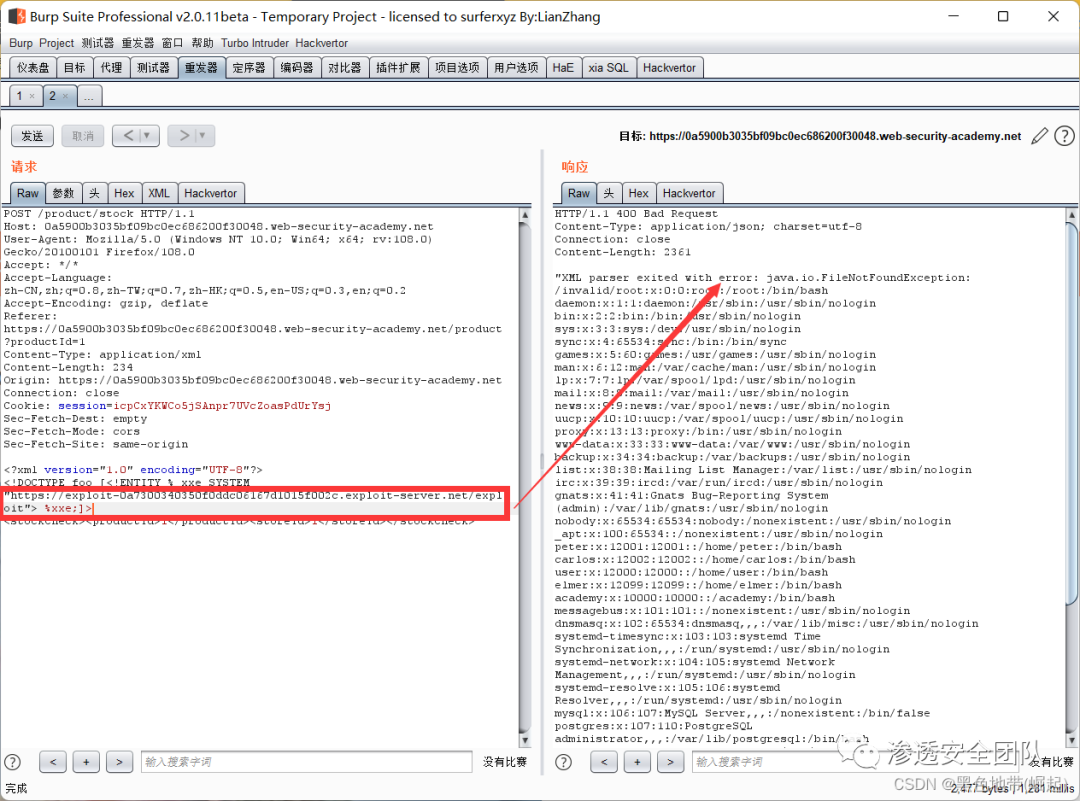This screenshot has width=1080, height=801.
Task: Close Repeater tab 2
Action: point(65,96)
